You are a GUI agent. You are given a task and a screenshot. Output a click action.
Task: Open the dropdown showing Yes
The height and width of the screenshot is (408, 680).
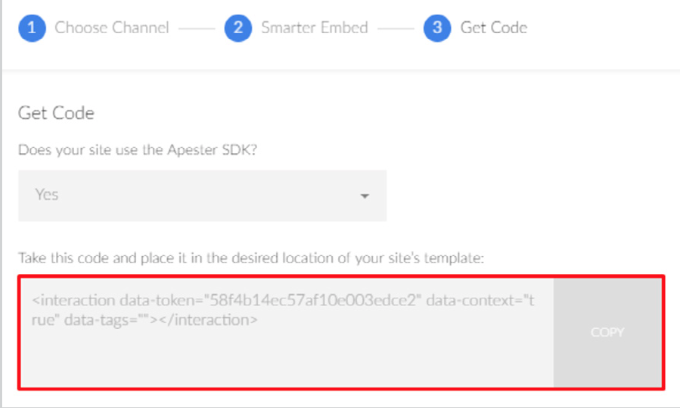(x=202, y=196)
